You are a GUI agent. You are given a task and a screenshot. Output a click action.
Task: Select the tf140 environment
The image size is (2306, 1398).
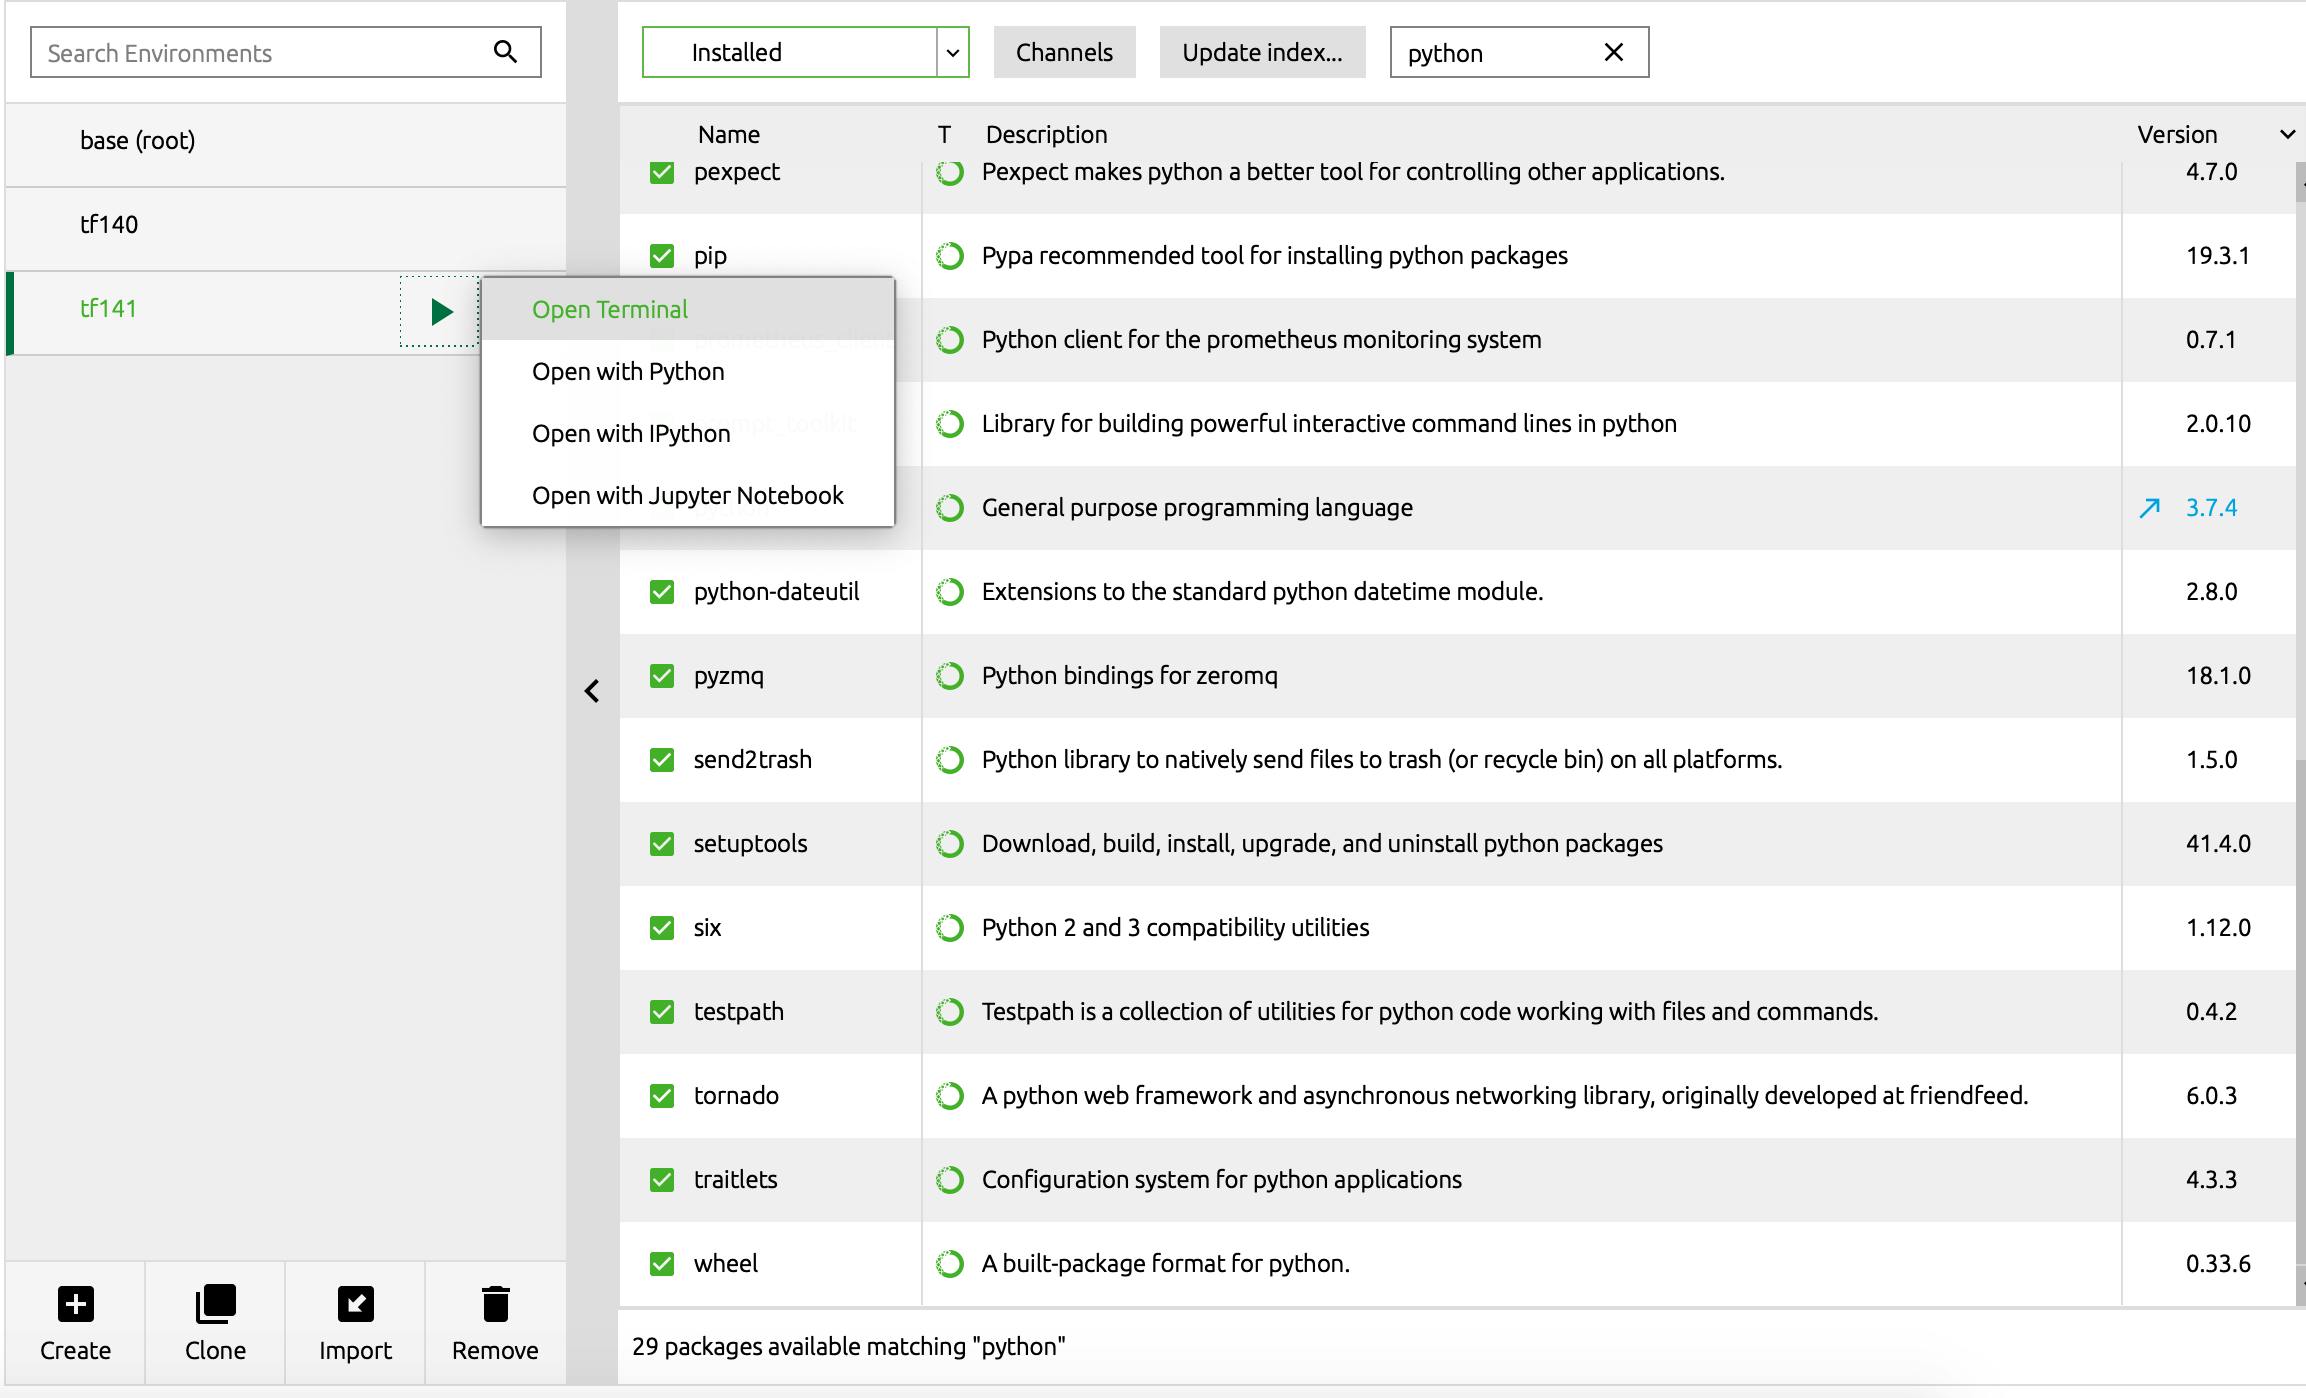[x=110, y=225]
